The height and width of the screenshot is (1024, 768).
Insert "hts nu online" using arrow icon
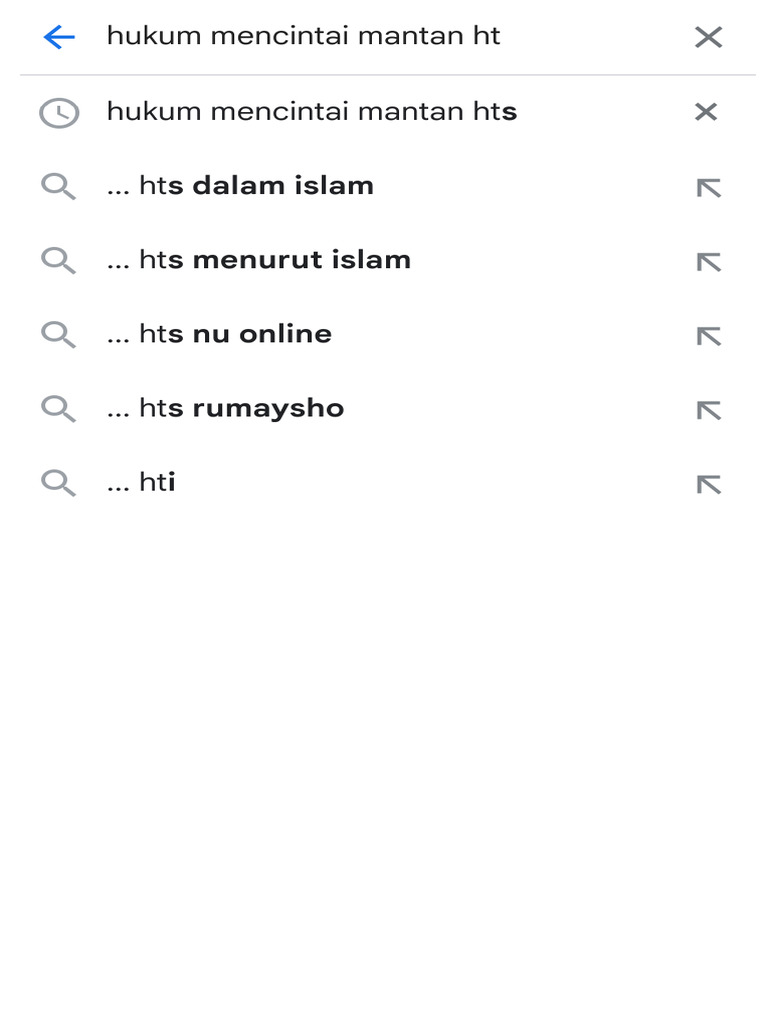point(708,336)
